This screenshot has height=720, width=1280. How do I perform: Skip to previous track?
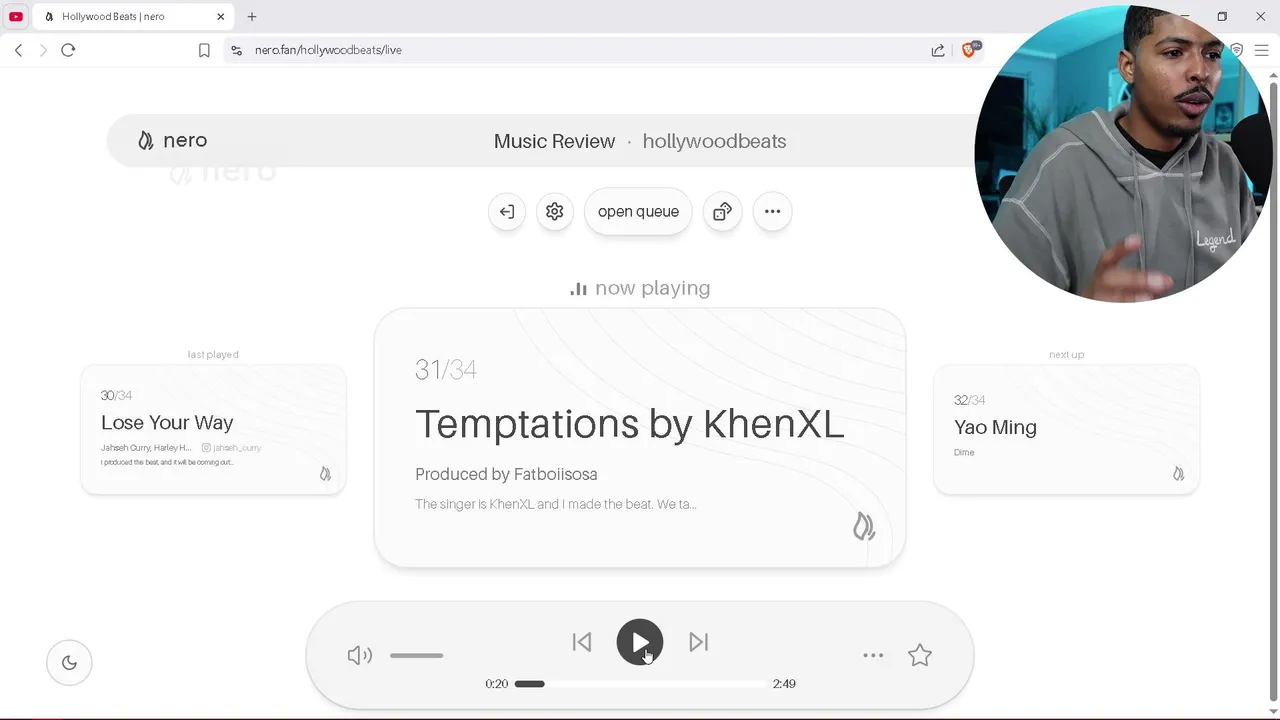582,642
